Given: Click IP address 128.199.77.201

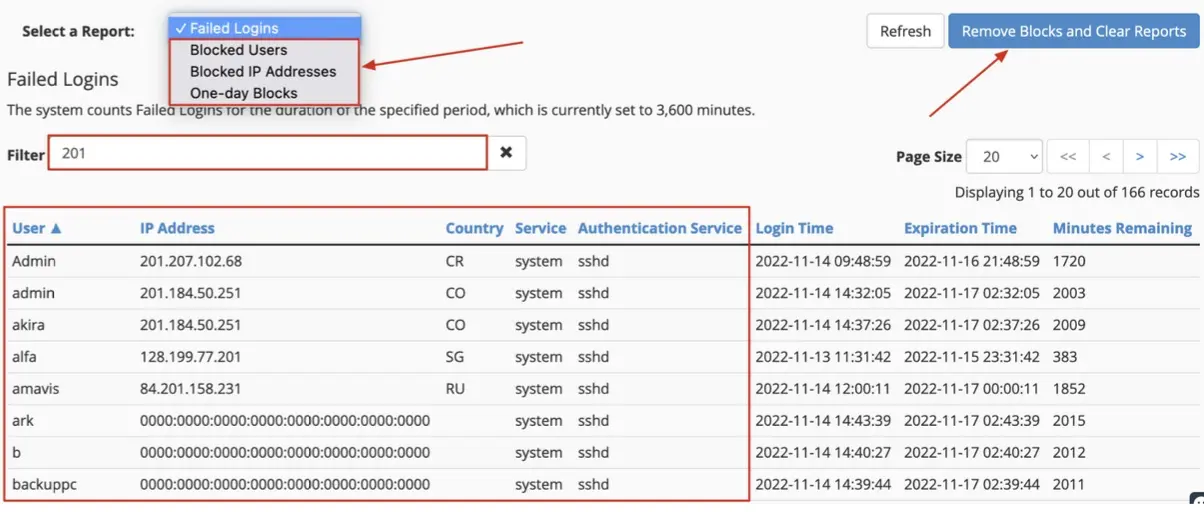Looking at the screenshot, I should pos(191,357).
